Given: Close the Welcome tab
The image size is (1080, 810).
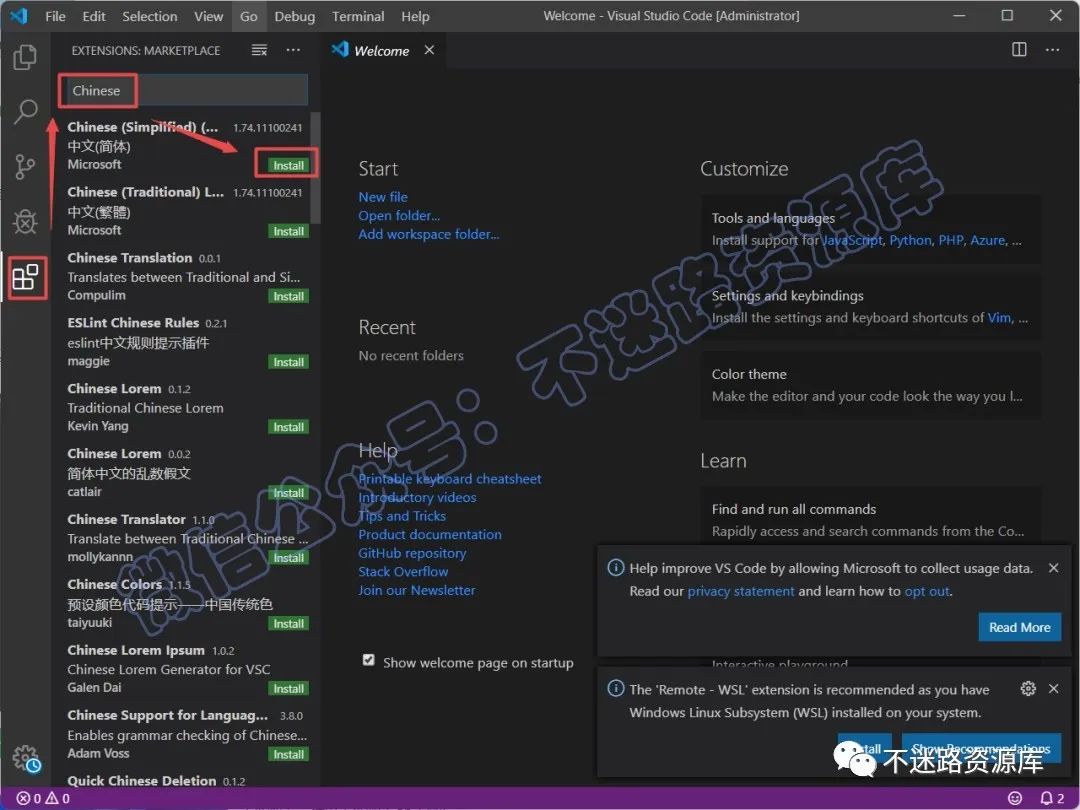Looking at the screenshot, I should pyautogui.click(x=429, y=50).
